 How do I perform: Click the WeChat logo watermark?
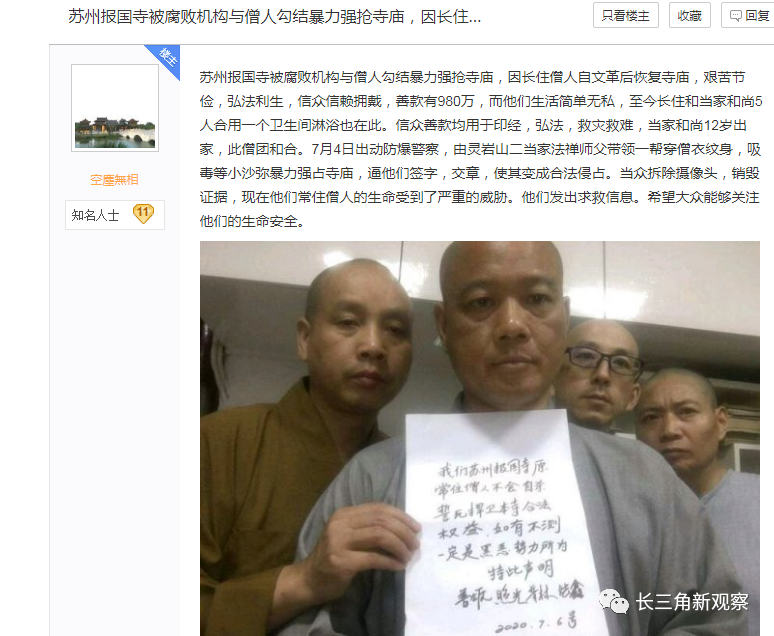pyautogui.click(x=614, y=601)
